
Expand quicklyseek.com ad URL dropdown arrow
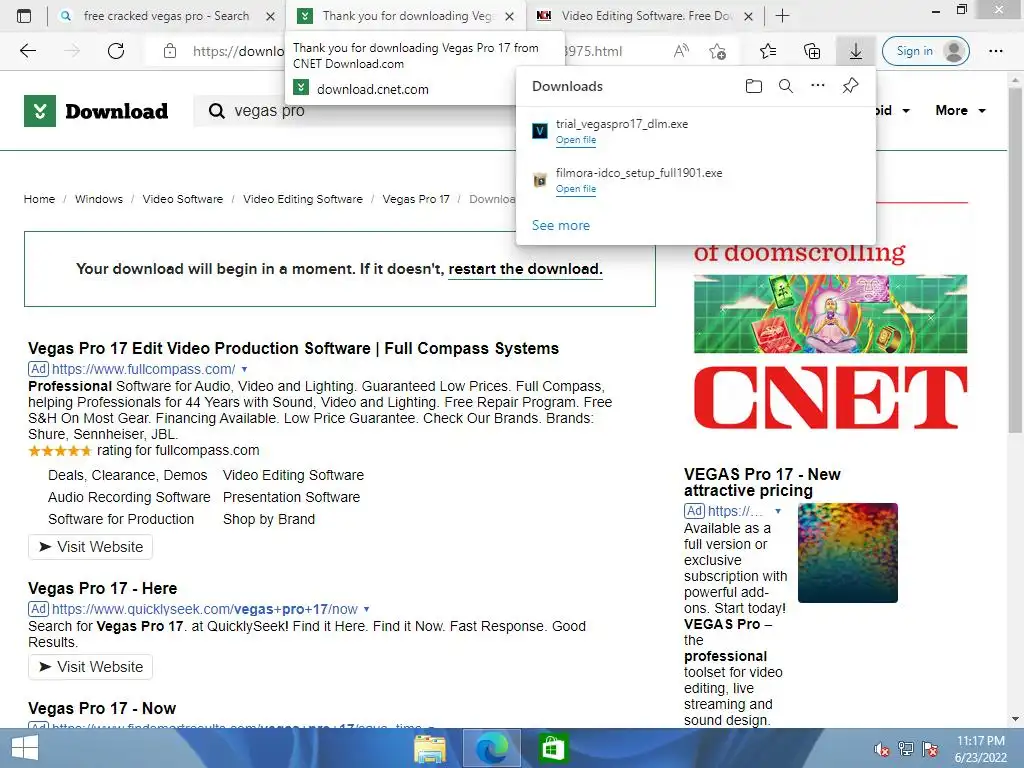(x=366, y=609)
